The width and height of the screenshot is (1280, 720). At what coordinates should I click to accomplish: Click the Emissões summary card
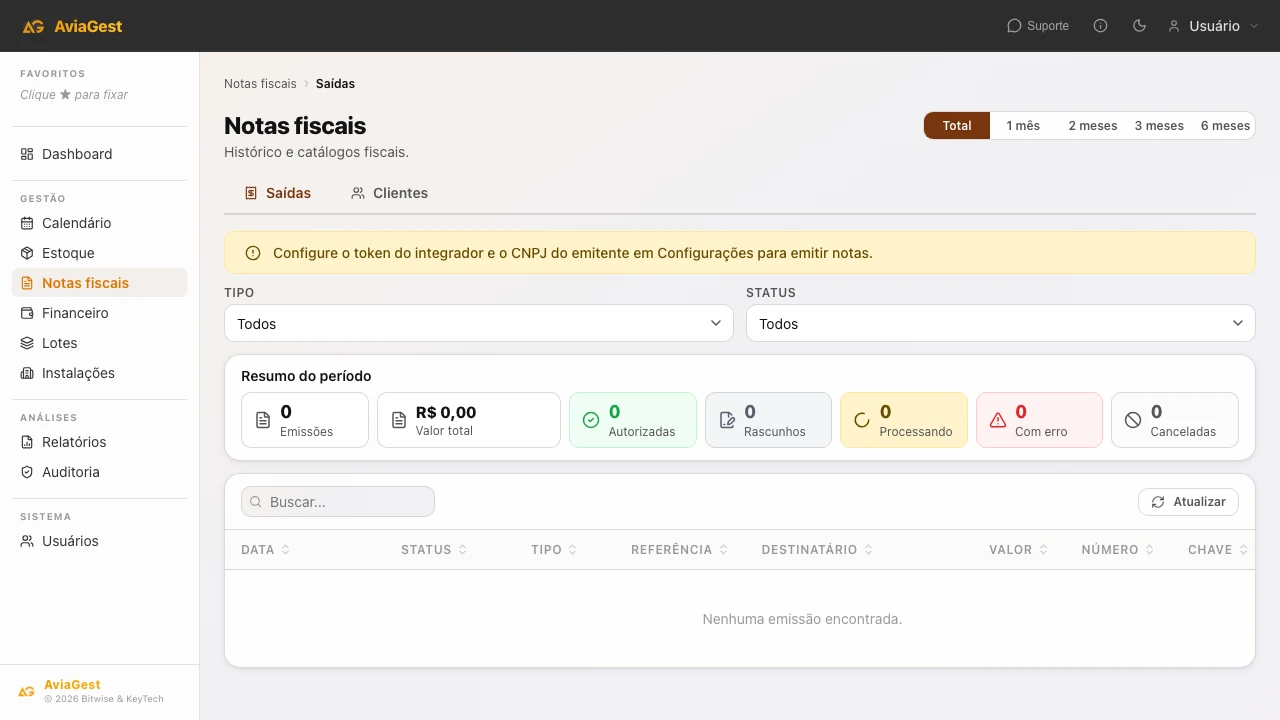pos(305,420)
